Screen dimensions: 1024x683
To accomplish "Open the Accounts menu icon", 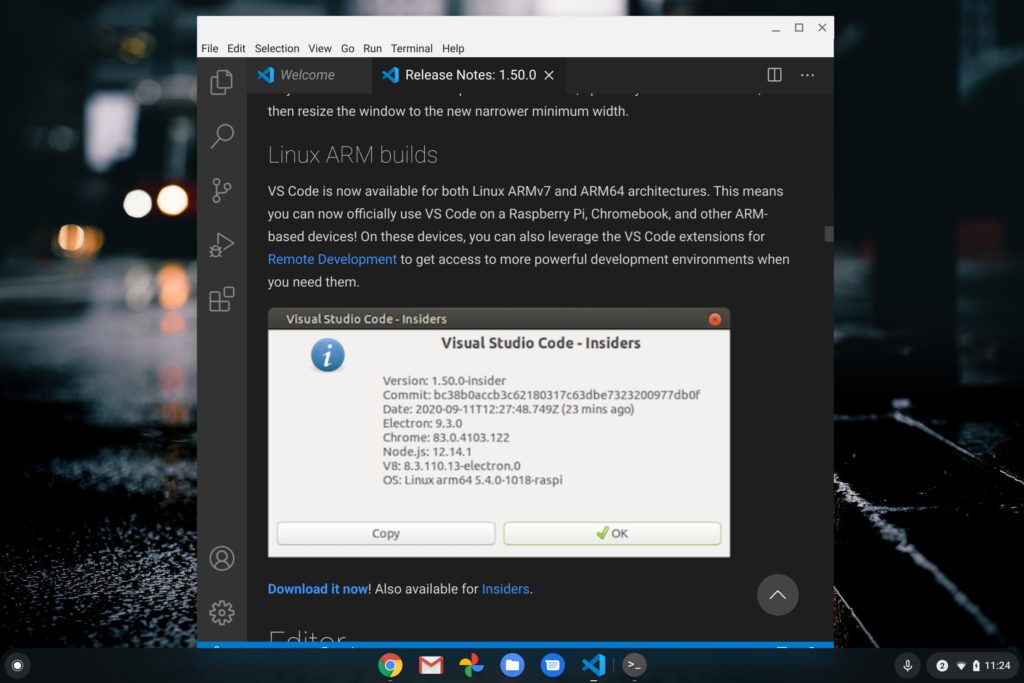I will tap(222, 558).
